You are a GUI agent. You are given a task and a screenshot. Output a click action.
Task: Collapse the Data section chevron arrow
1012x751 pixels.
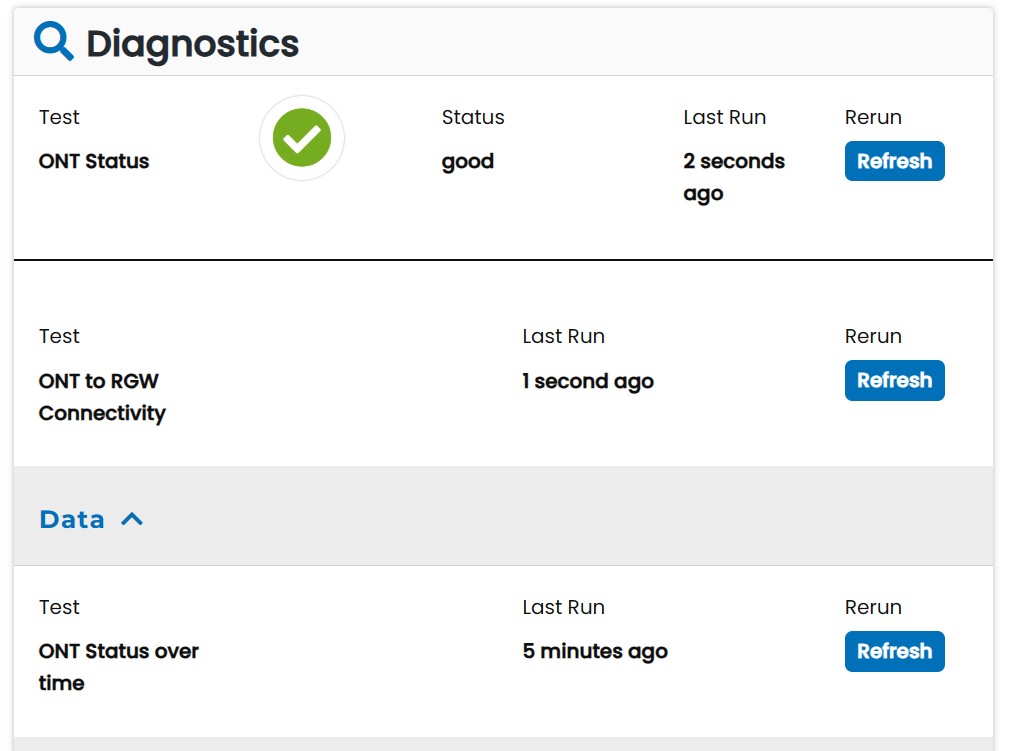pos(132,519)
